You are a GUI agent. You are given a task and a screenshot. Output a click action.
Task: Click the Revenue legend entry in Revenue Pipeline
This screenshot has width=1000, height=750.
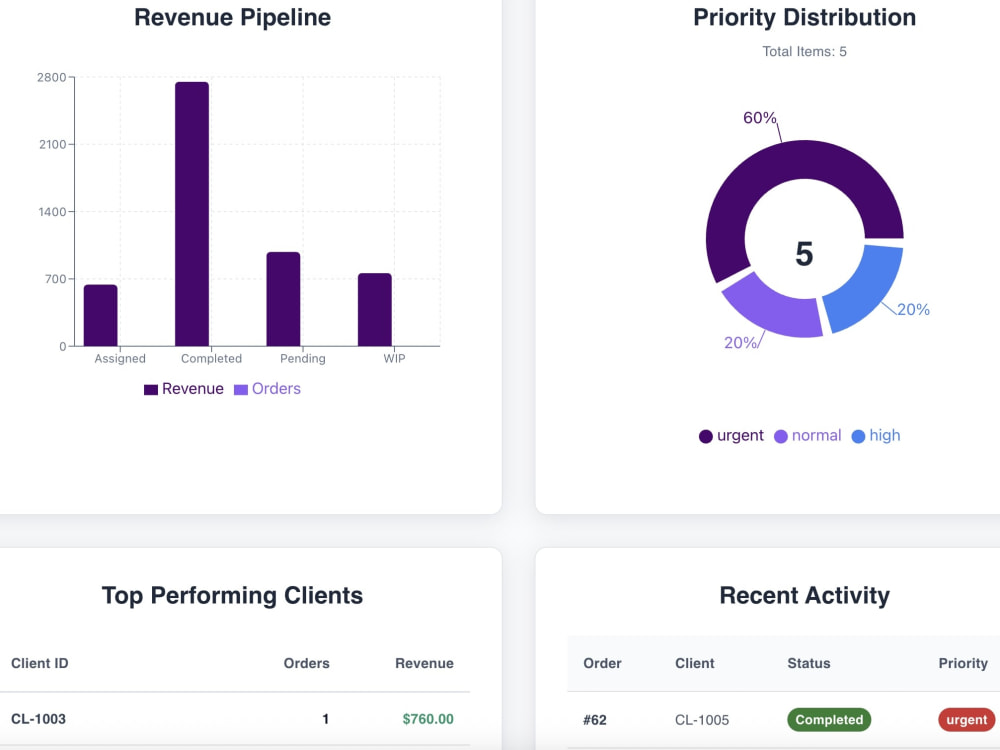click(x=184, y=389)
